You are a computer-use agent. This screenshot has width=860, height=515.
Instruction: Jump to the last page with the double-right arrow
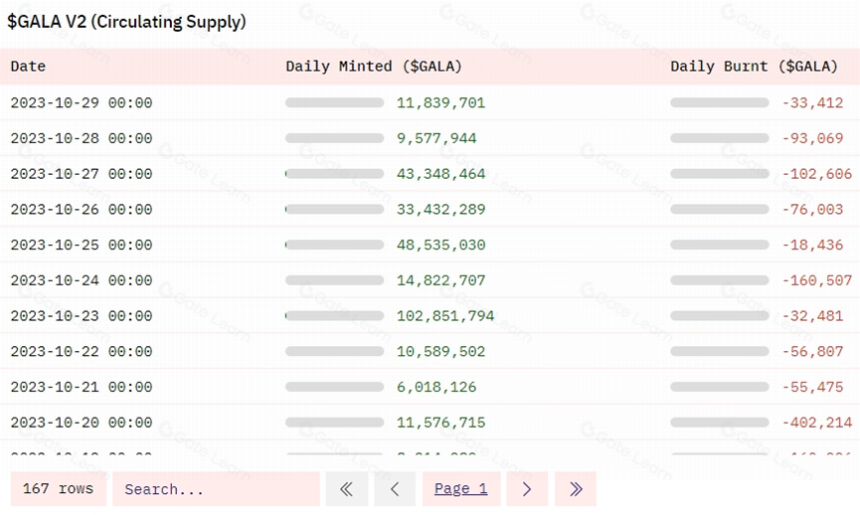[575, 489]
